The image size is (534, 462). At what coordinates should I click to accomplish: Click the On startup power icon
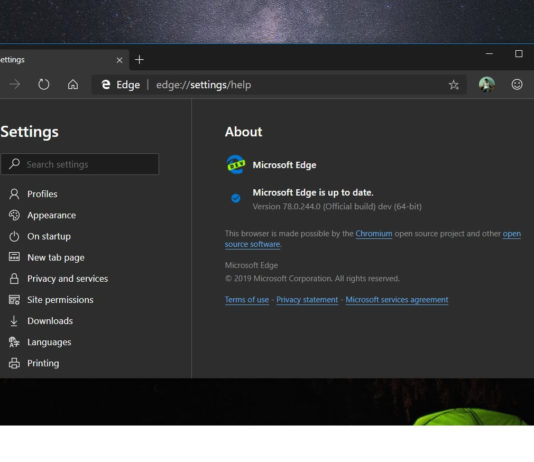point(14,236)
